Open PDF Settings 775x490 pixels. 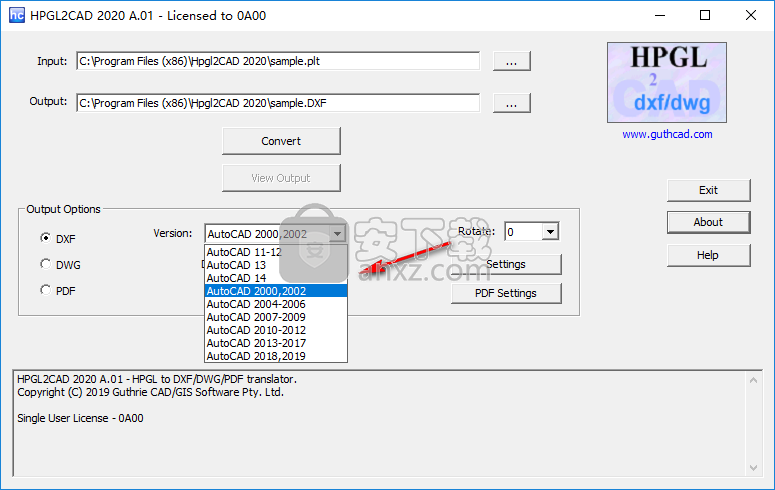[506, 293]
